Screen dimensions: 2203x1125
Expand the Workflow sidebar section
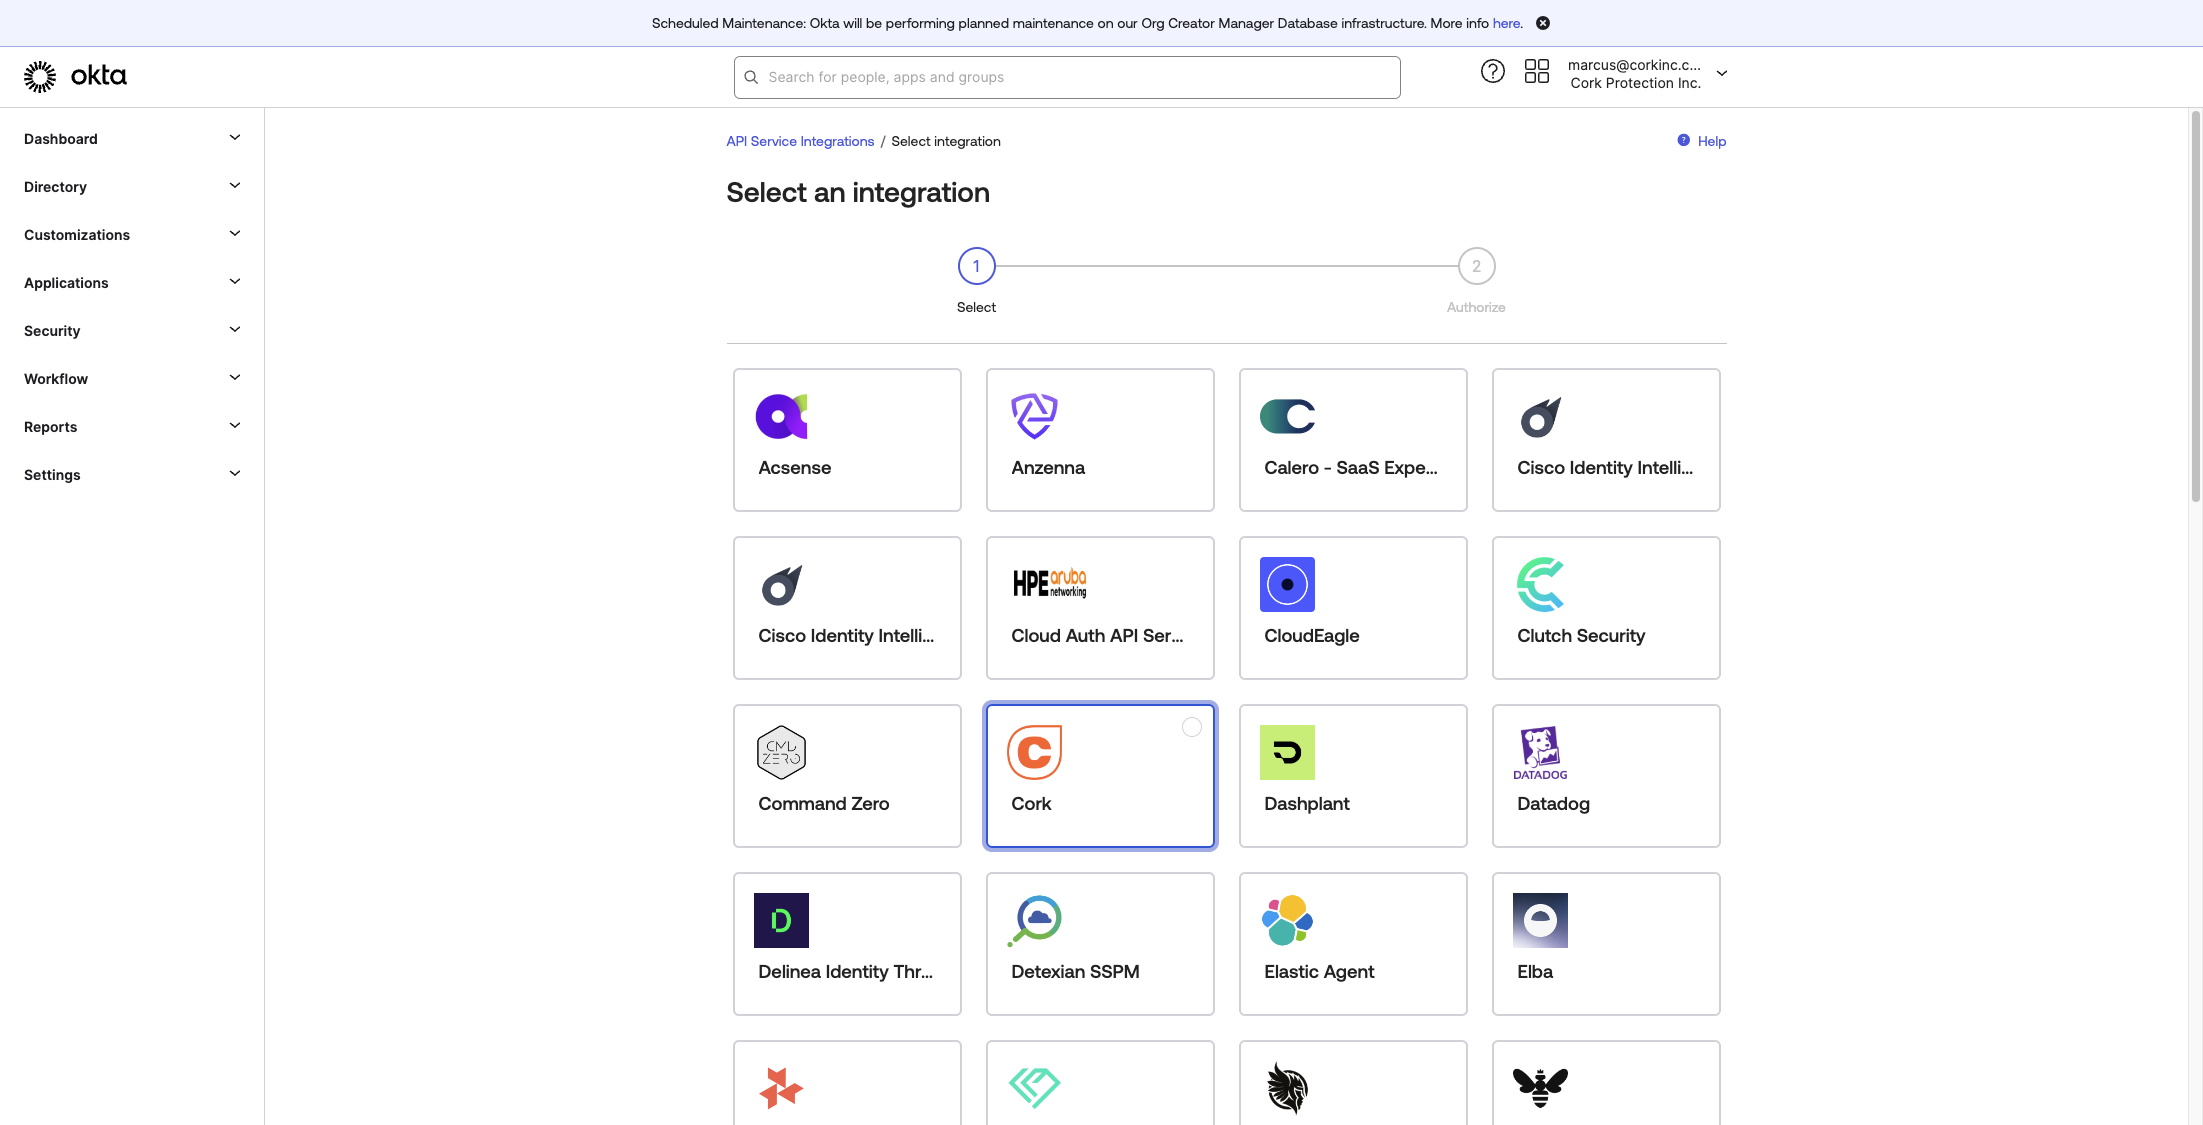[132, 379]
